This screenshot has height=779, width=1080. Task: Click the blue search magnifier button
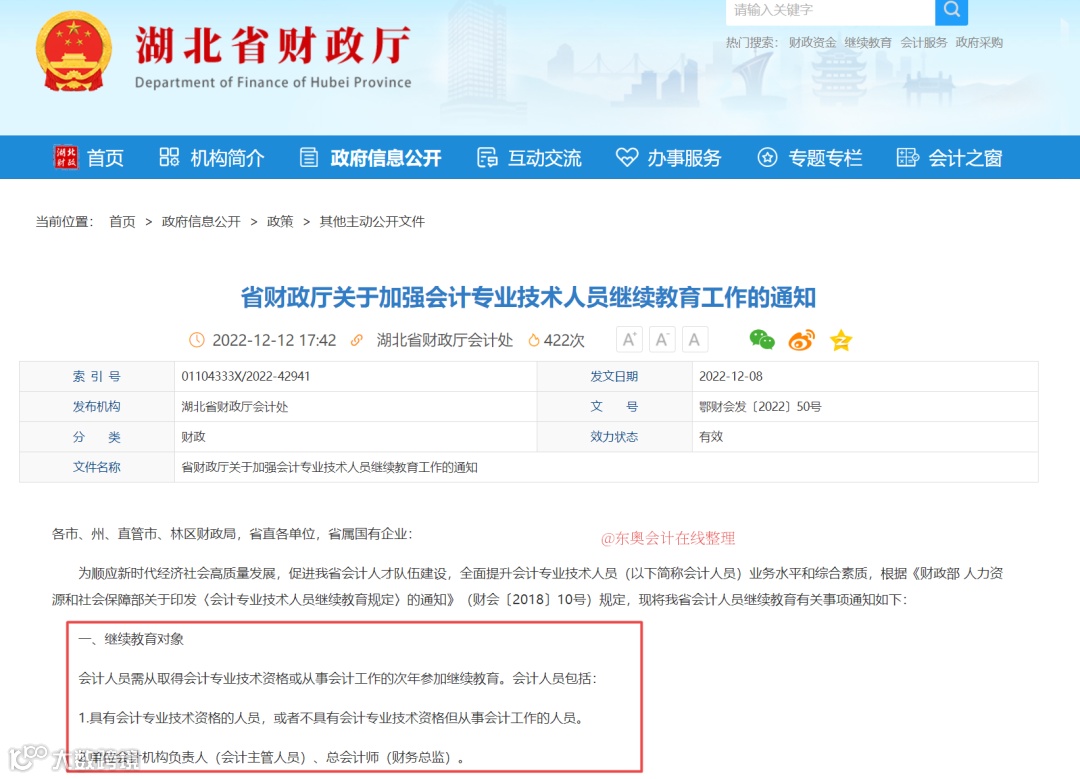pyautogui.click(x=951, y=10)
